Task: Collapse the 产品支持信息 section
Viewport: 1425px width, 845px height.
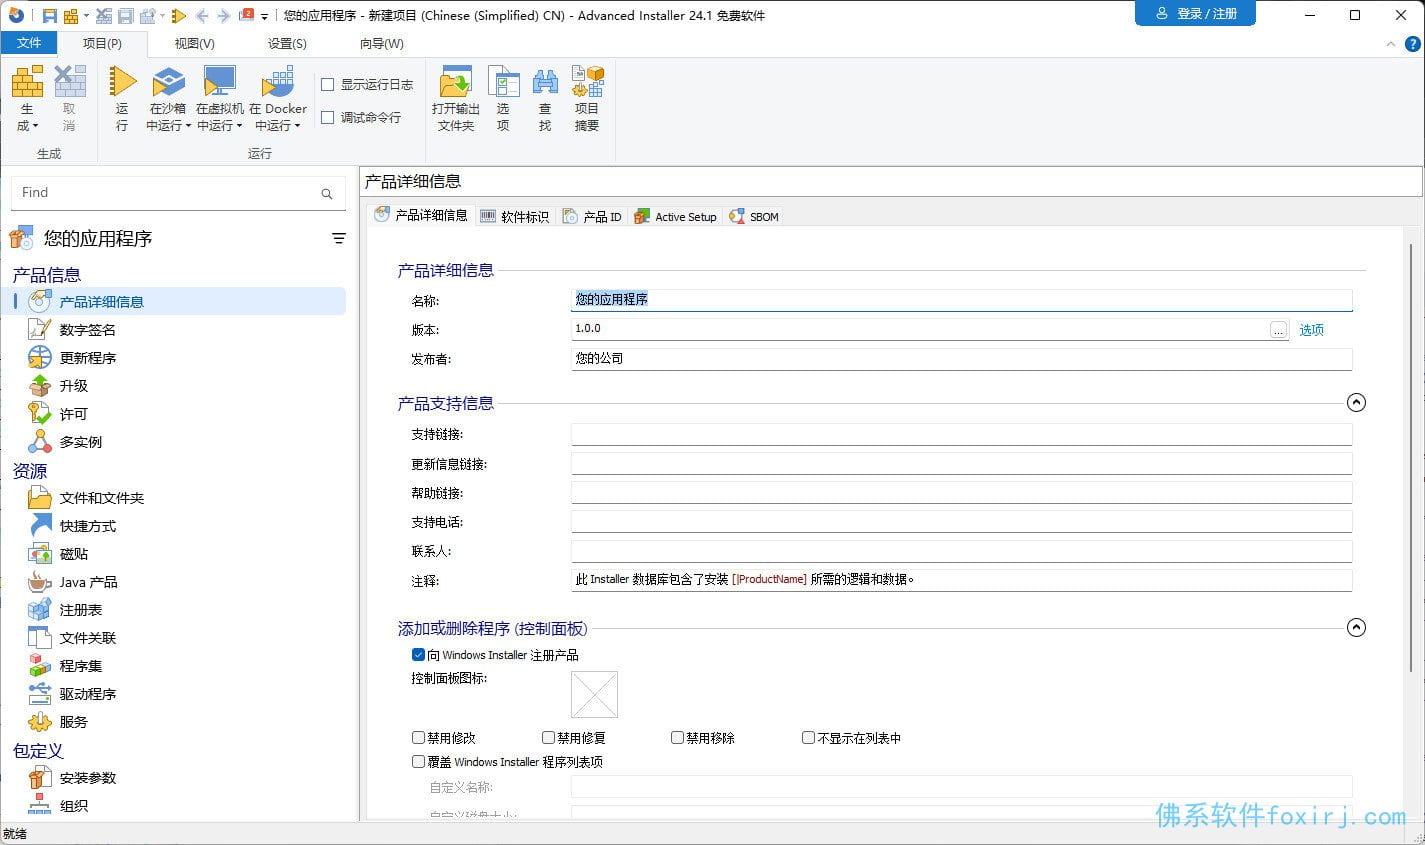Action: [1356, 402]
